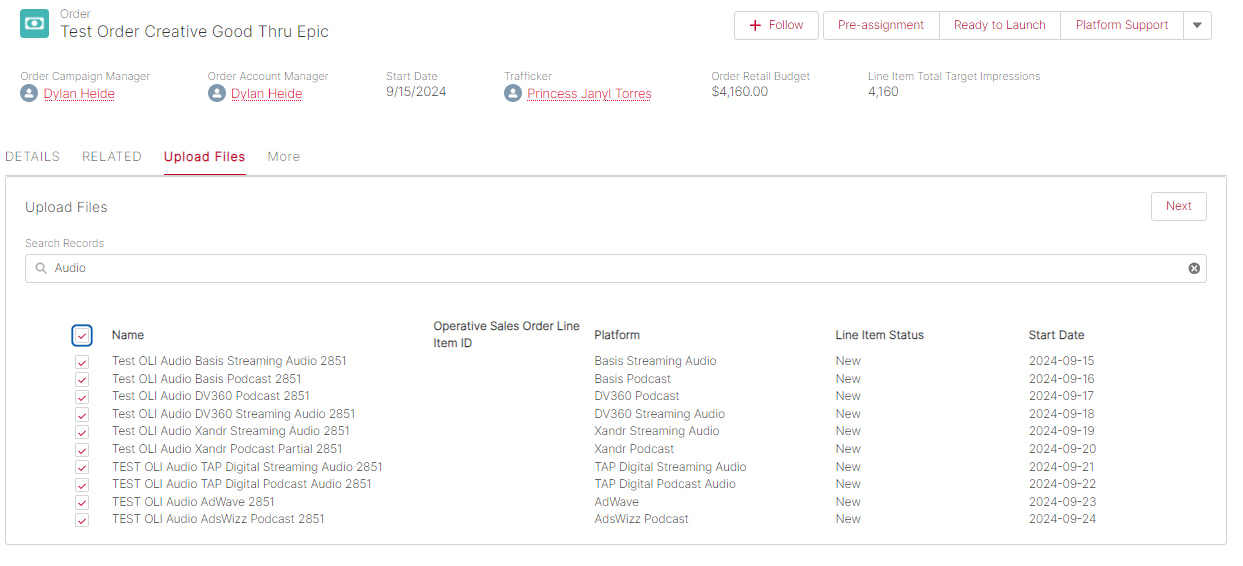Screen dimensions: 1243x566
Task: Open Princess Janyl Torres trafficker link
Action: [x=589, y=94]
